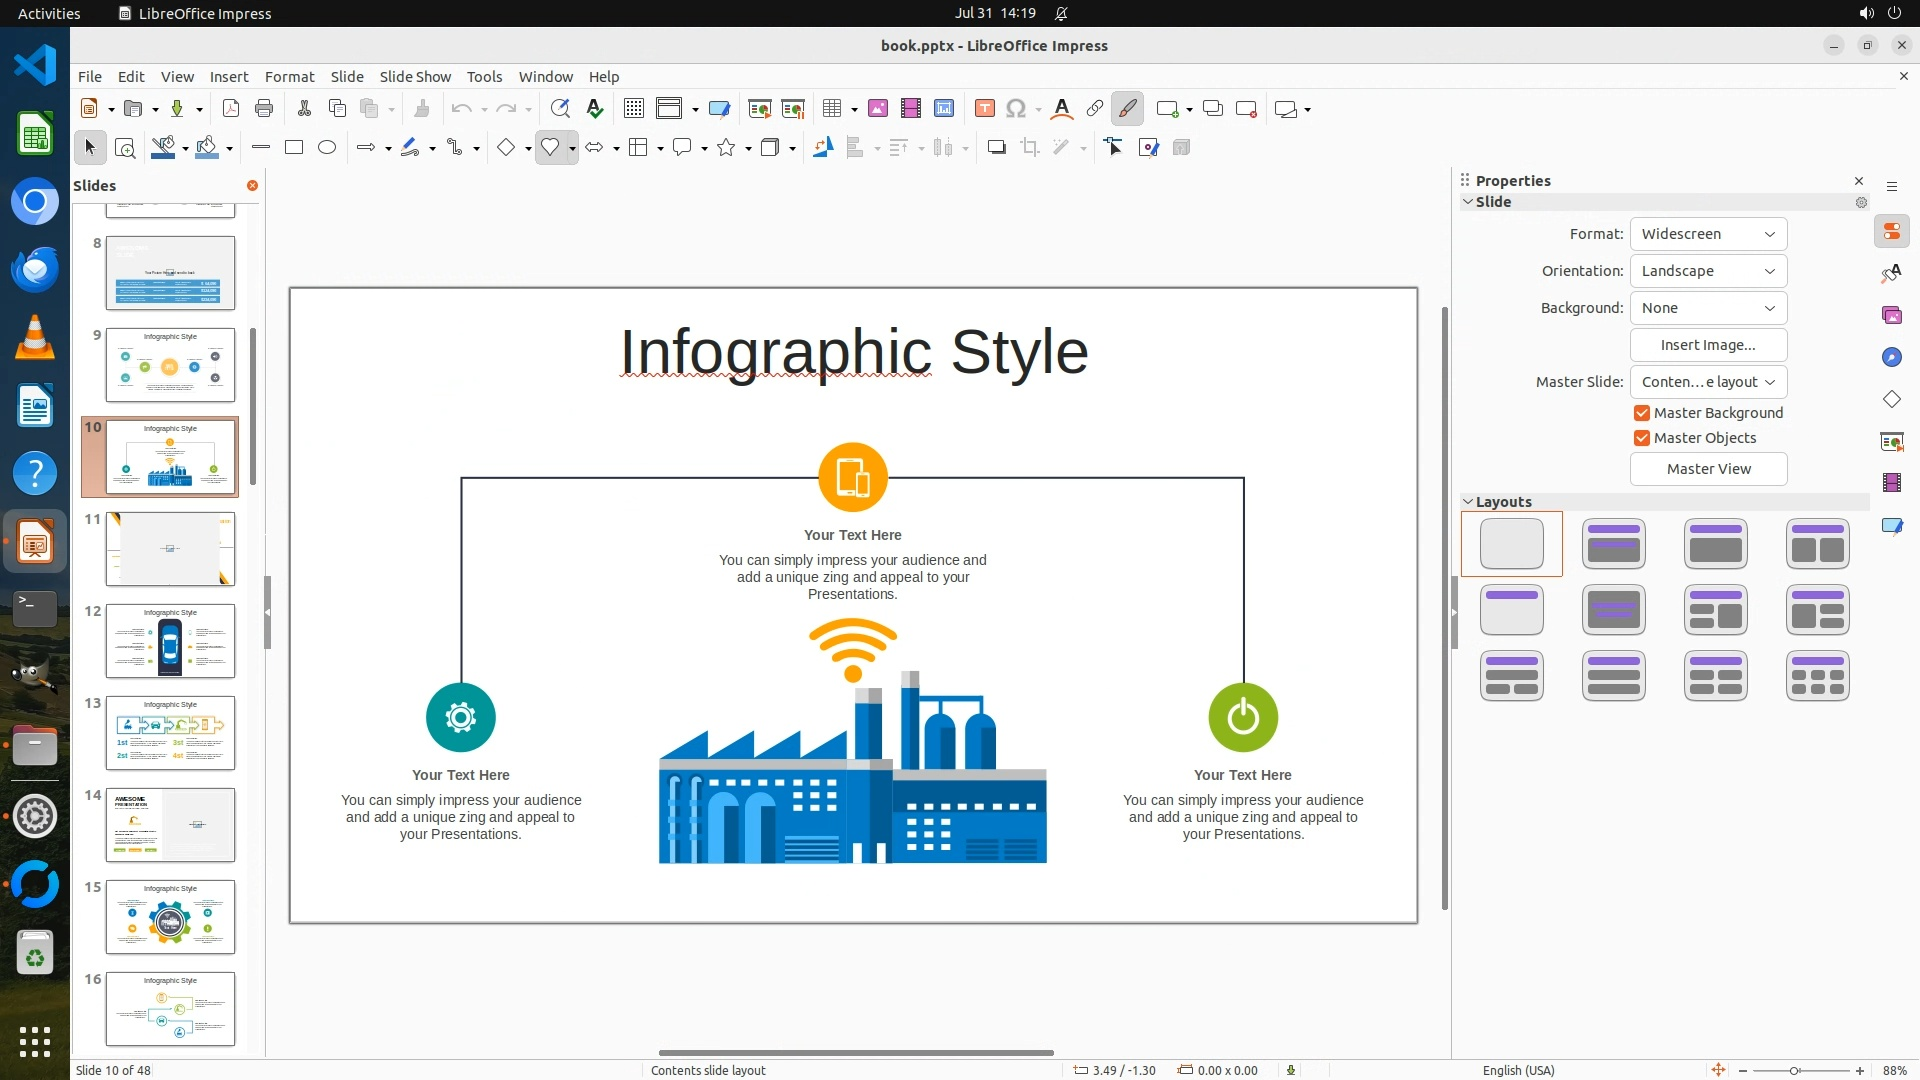Select the Blank Slide layout thumbnail
The image size is (1920, 1080).
(1511, 544)
